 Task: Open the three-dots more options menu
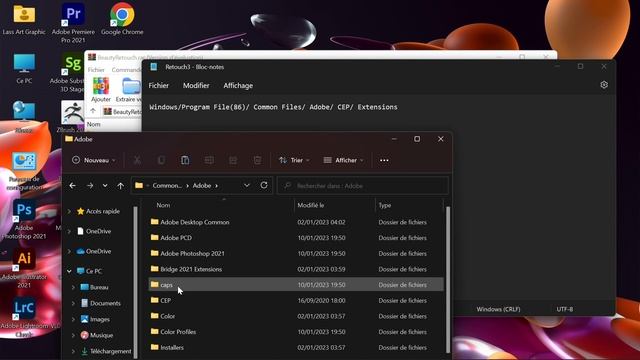pos(384,160)
